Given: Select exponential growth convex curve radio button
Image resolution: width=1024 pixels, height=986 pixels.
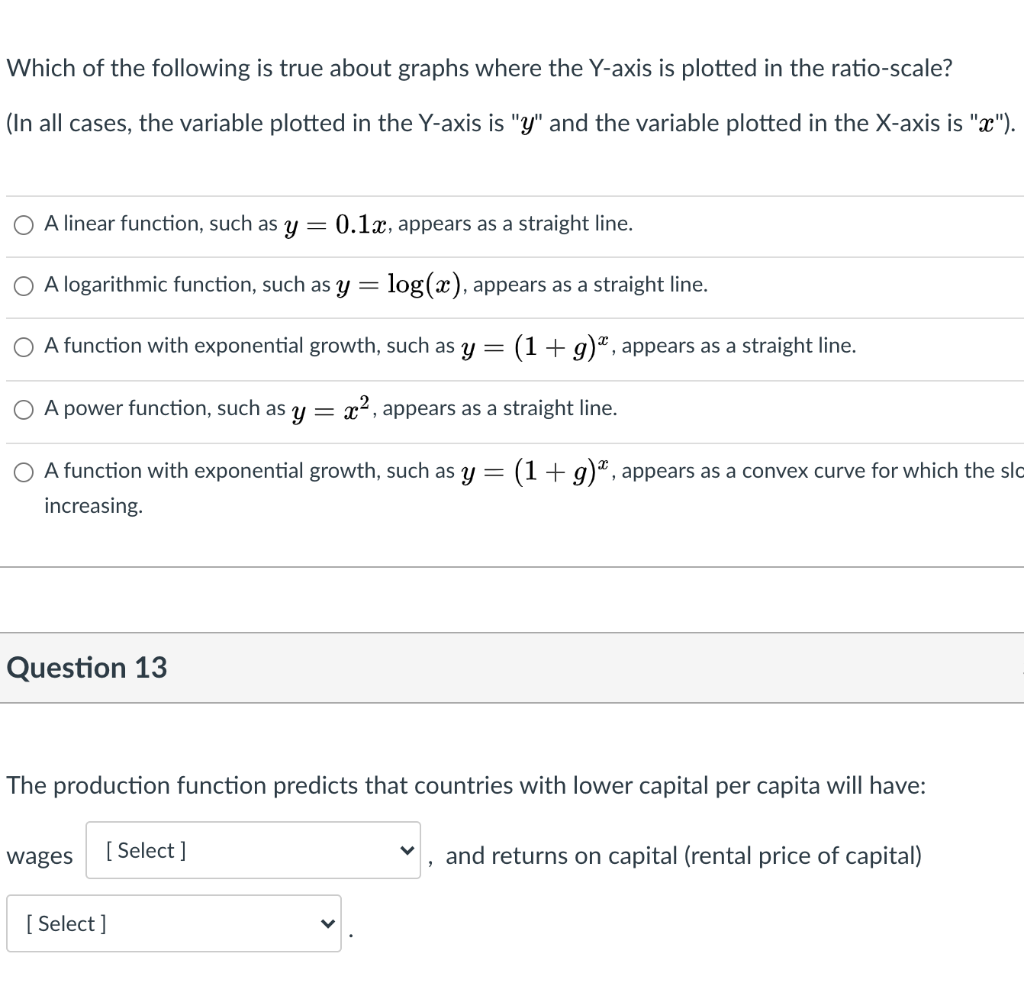Looking at the screenshot, I should tap(24, 471).
